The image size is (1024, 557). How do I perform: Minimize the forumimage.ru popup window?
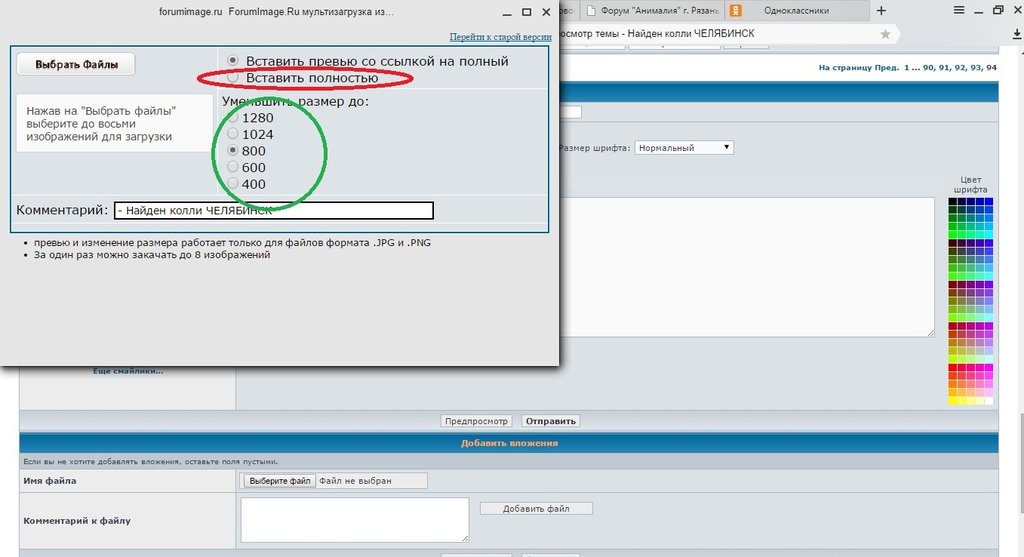pos(507,12)
